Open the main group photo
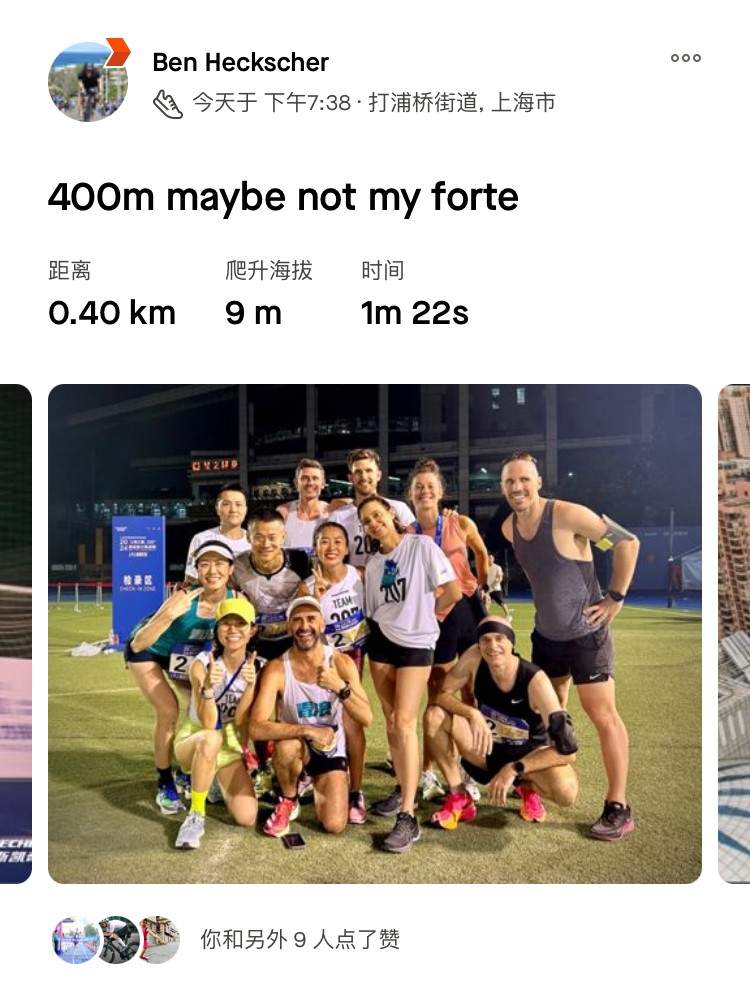 coord(375,633)
